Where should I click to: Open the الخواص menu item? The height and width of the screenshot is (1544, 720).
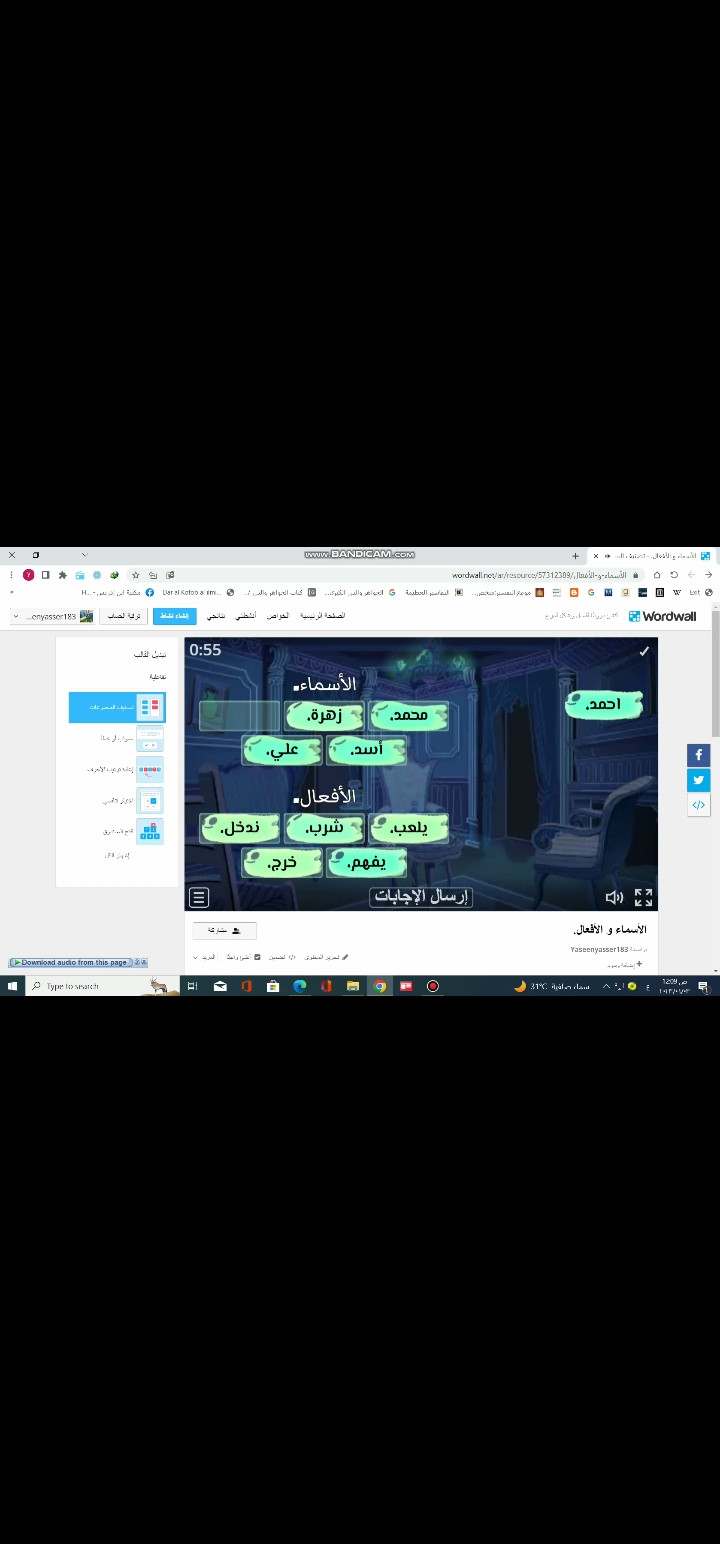pyautogui.click(x=278, y=616)
